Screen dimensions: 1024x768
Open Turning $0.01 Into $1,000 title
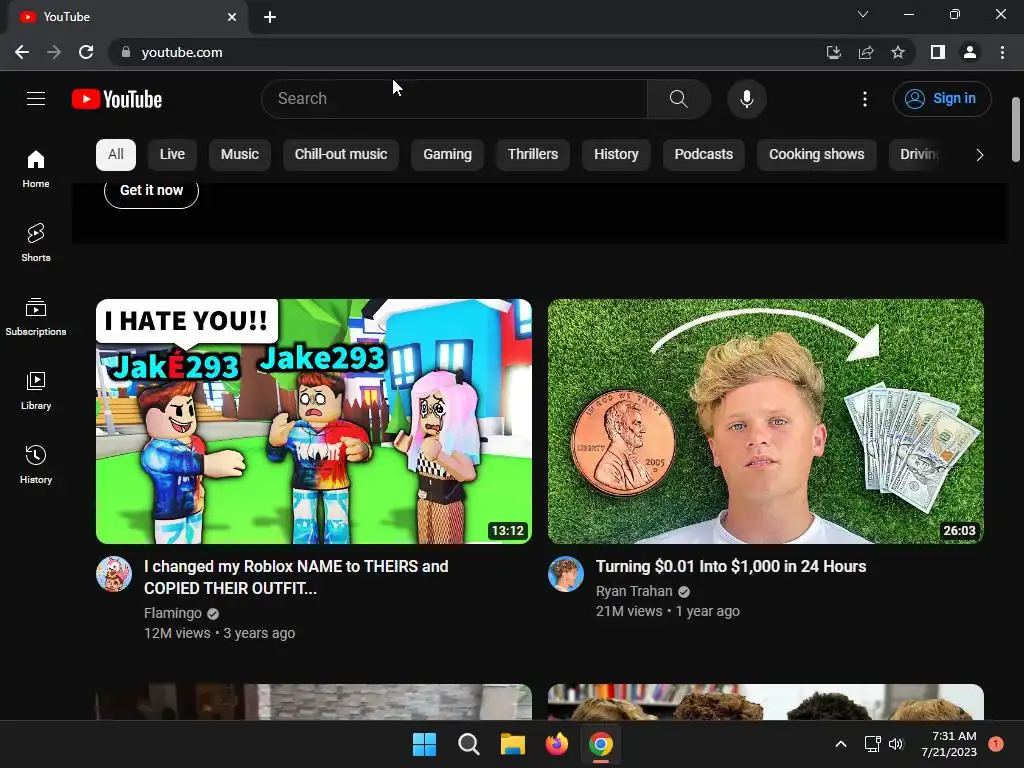pos(731,566)
